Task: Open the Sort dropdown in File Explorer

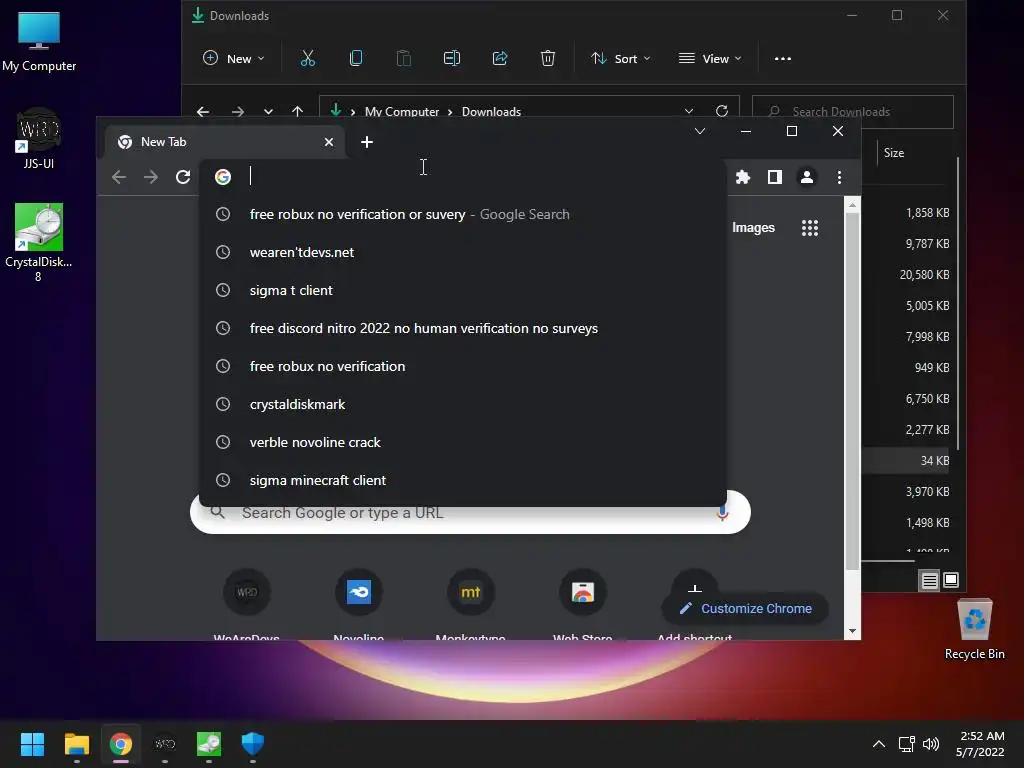Action: [x=620, y=59]
